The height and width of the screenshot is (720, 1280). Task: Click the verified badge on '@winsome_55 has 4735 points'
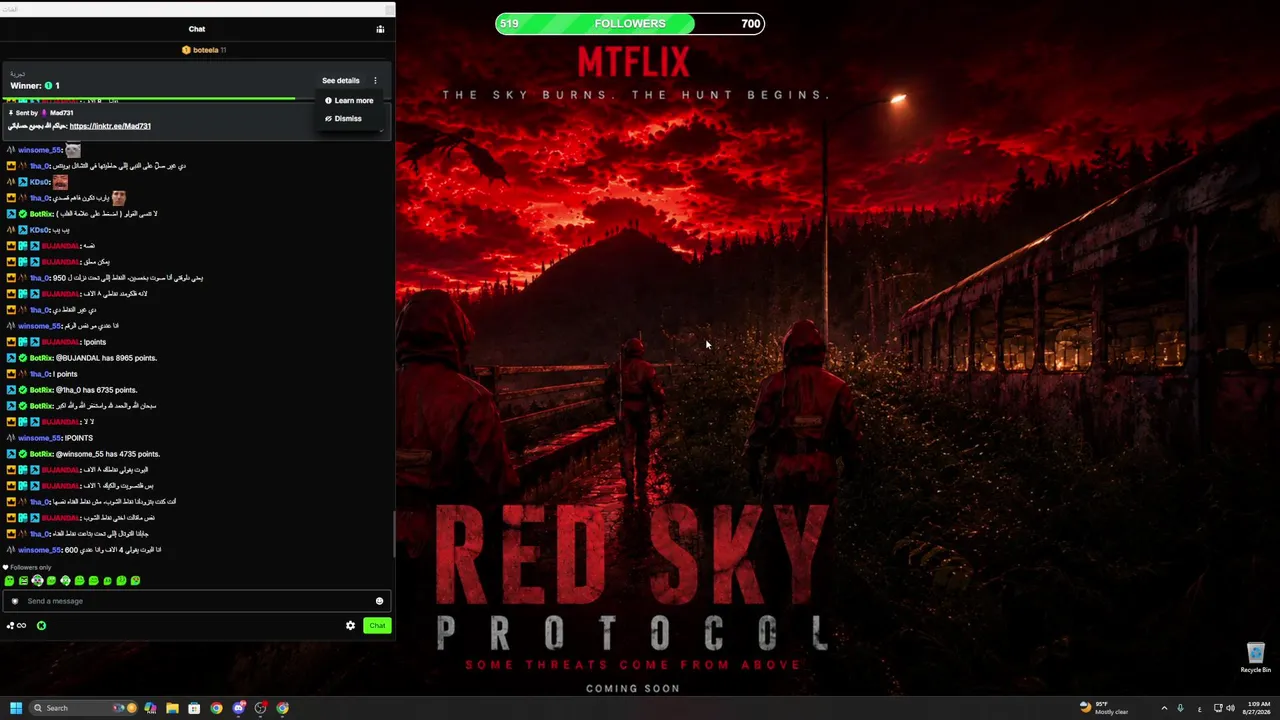click(x=23, y=454)
